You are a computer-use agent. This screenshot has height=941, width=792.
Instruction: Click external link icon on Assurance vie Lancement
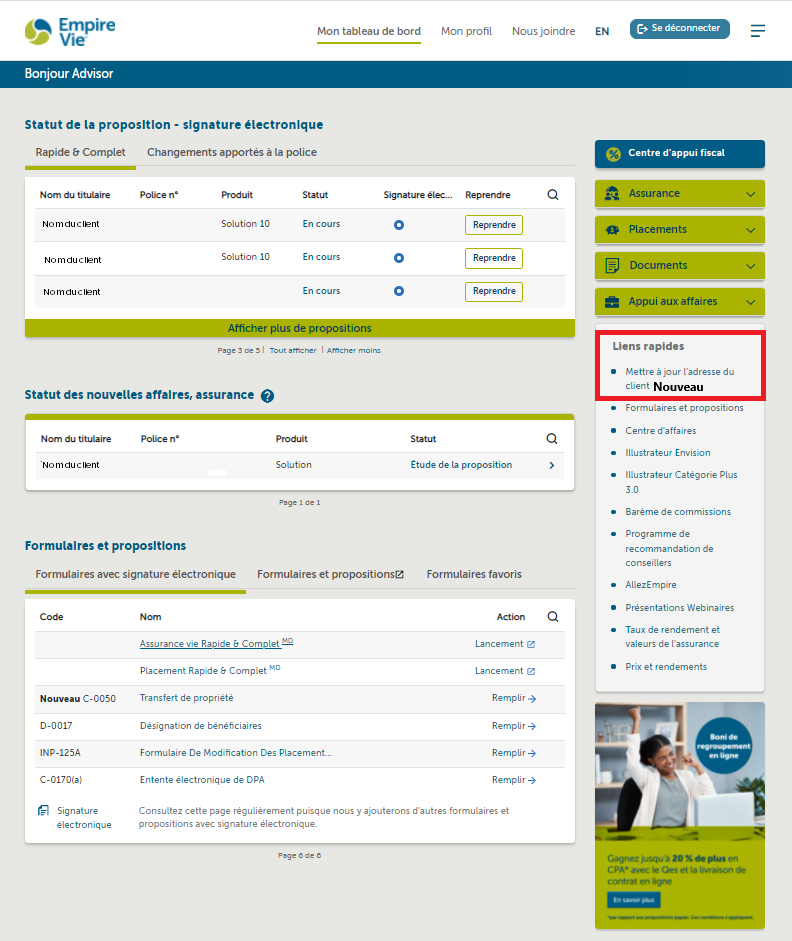pos(531,644)
